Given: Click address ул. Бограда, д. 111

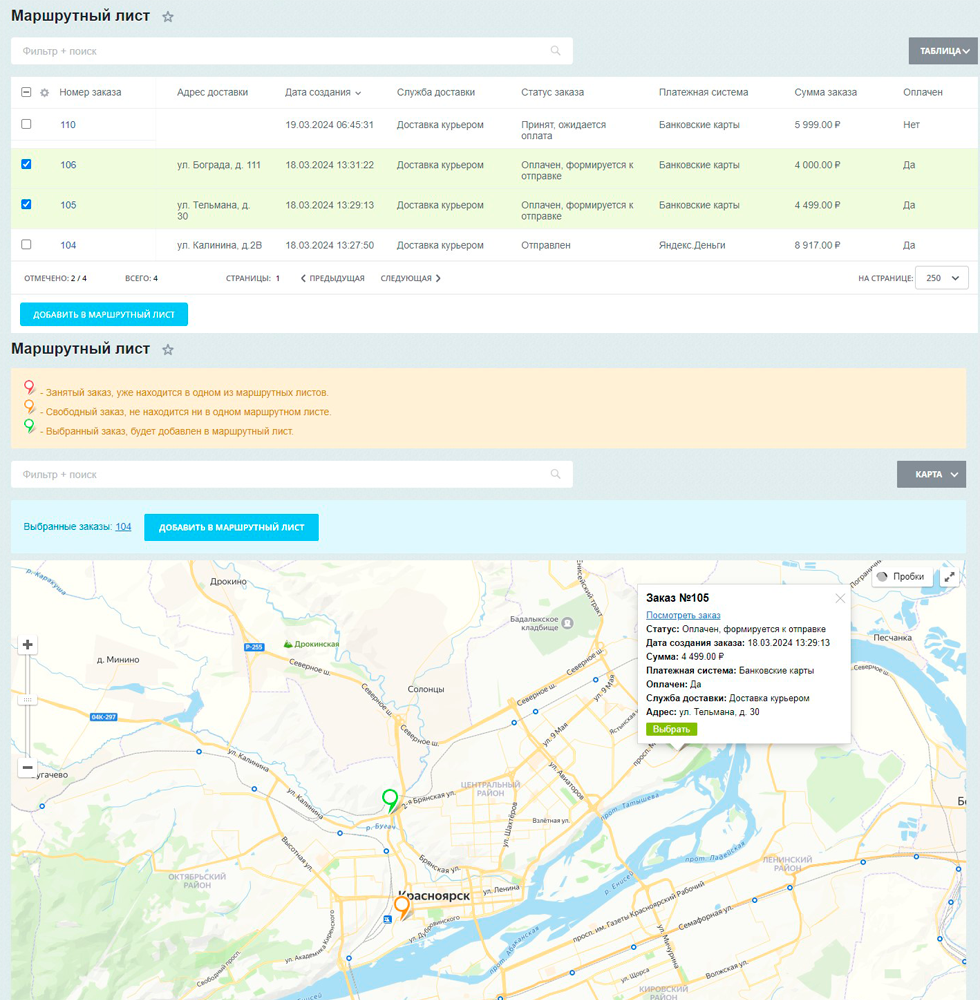Looking at the screenshot, I should point(219,165).
